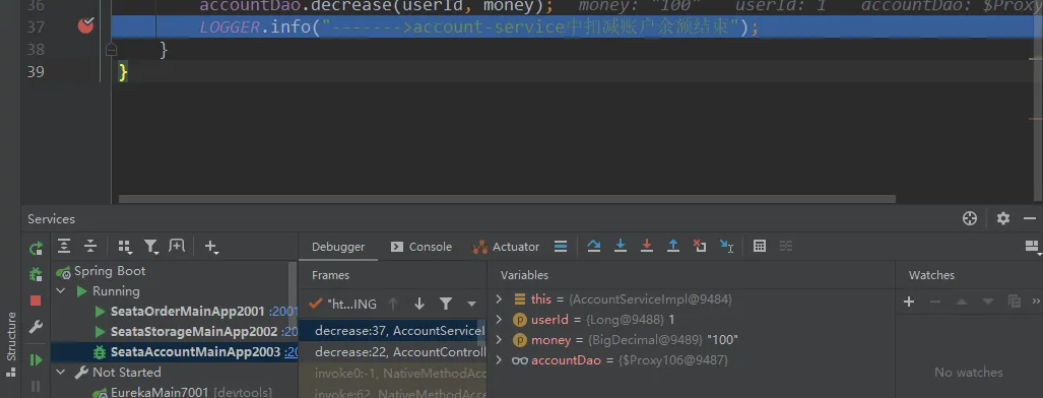The width and height of the screenshot is (1043, 398).
Task: Open the wrench settings icon in the Services sidebar
Action: 36,327
